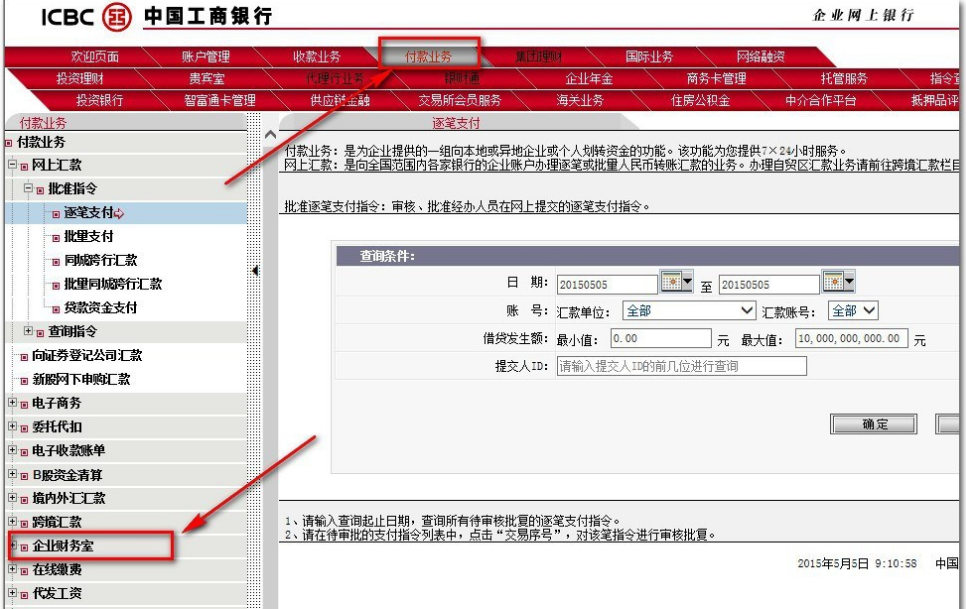Viewport: 966px width, 609px height.
Task: Open the 投资银行 tab
Action: coord(99,100)
